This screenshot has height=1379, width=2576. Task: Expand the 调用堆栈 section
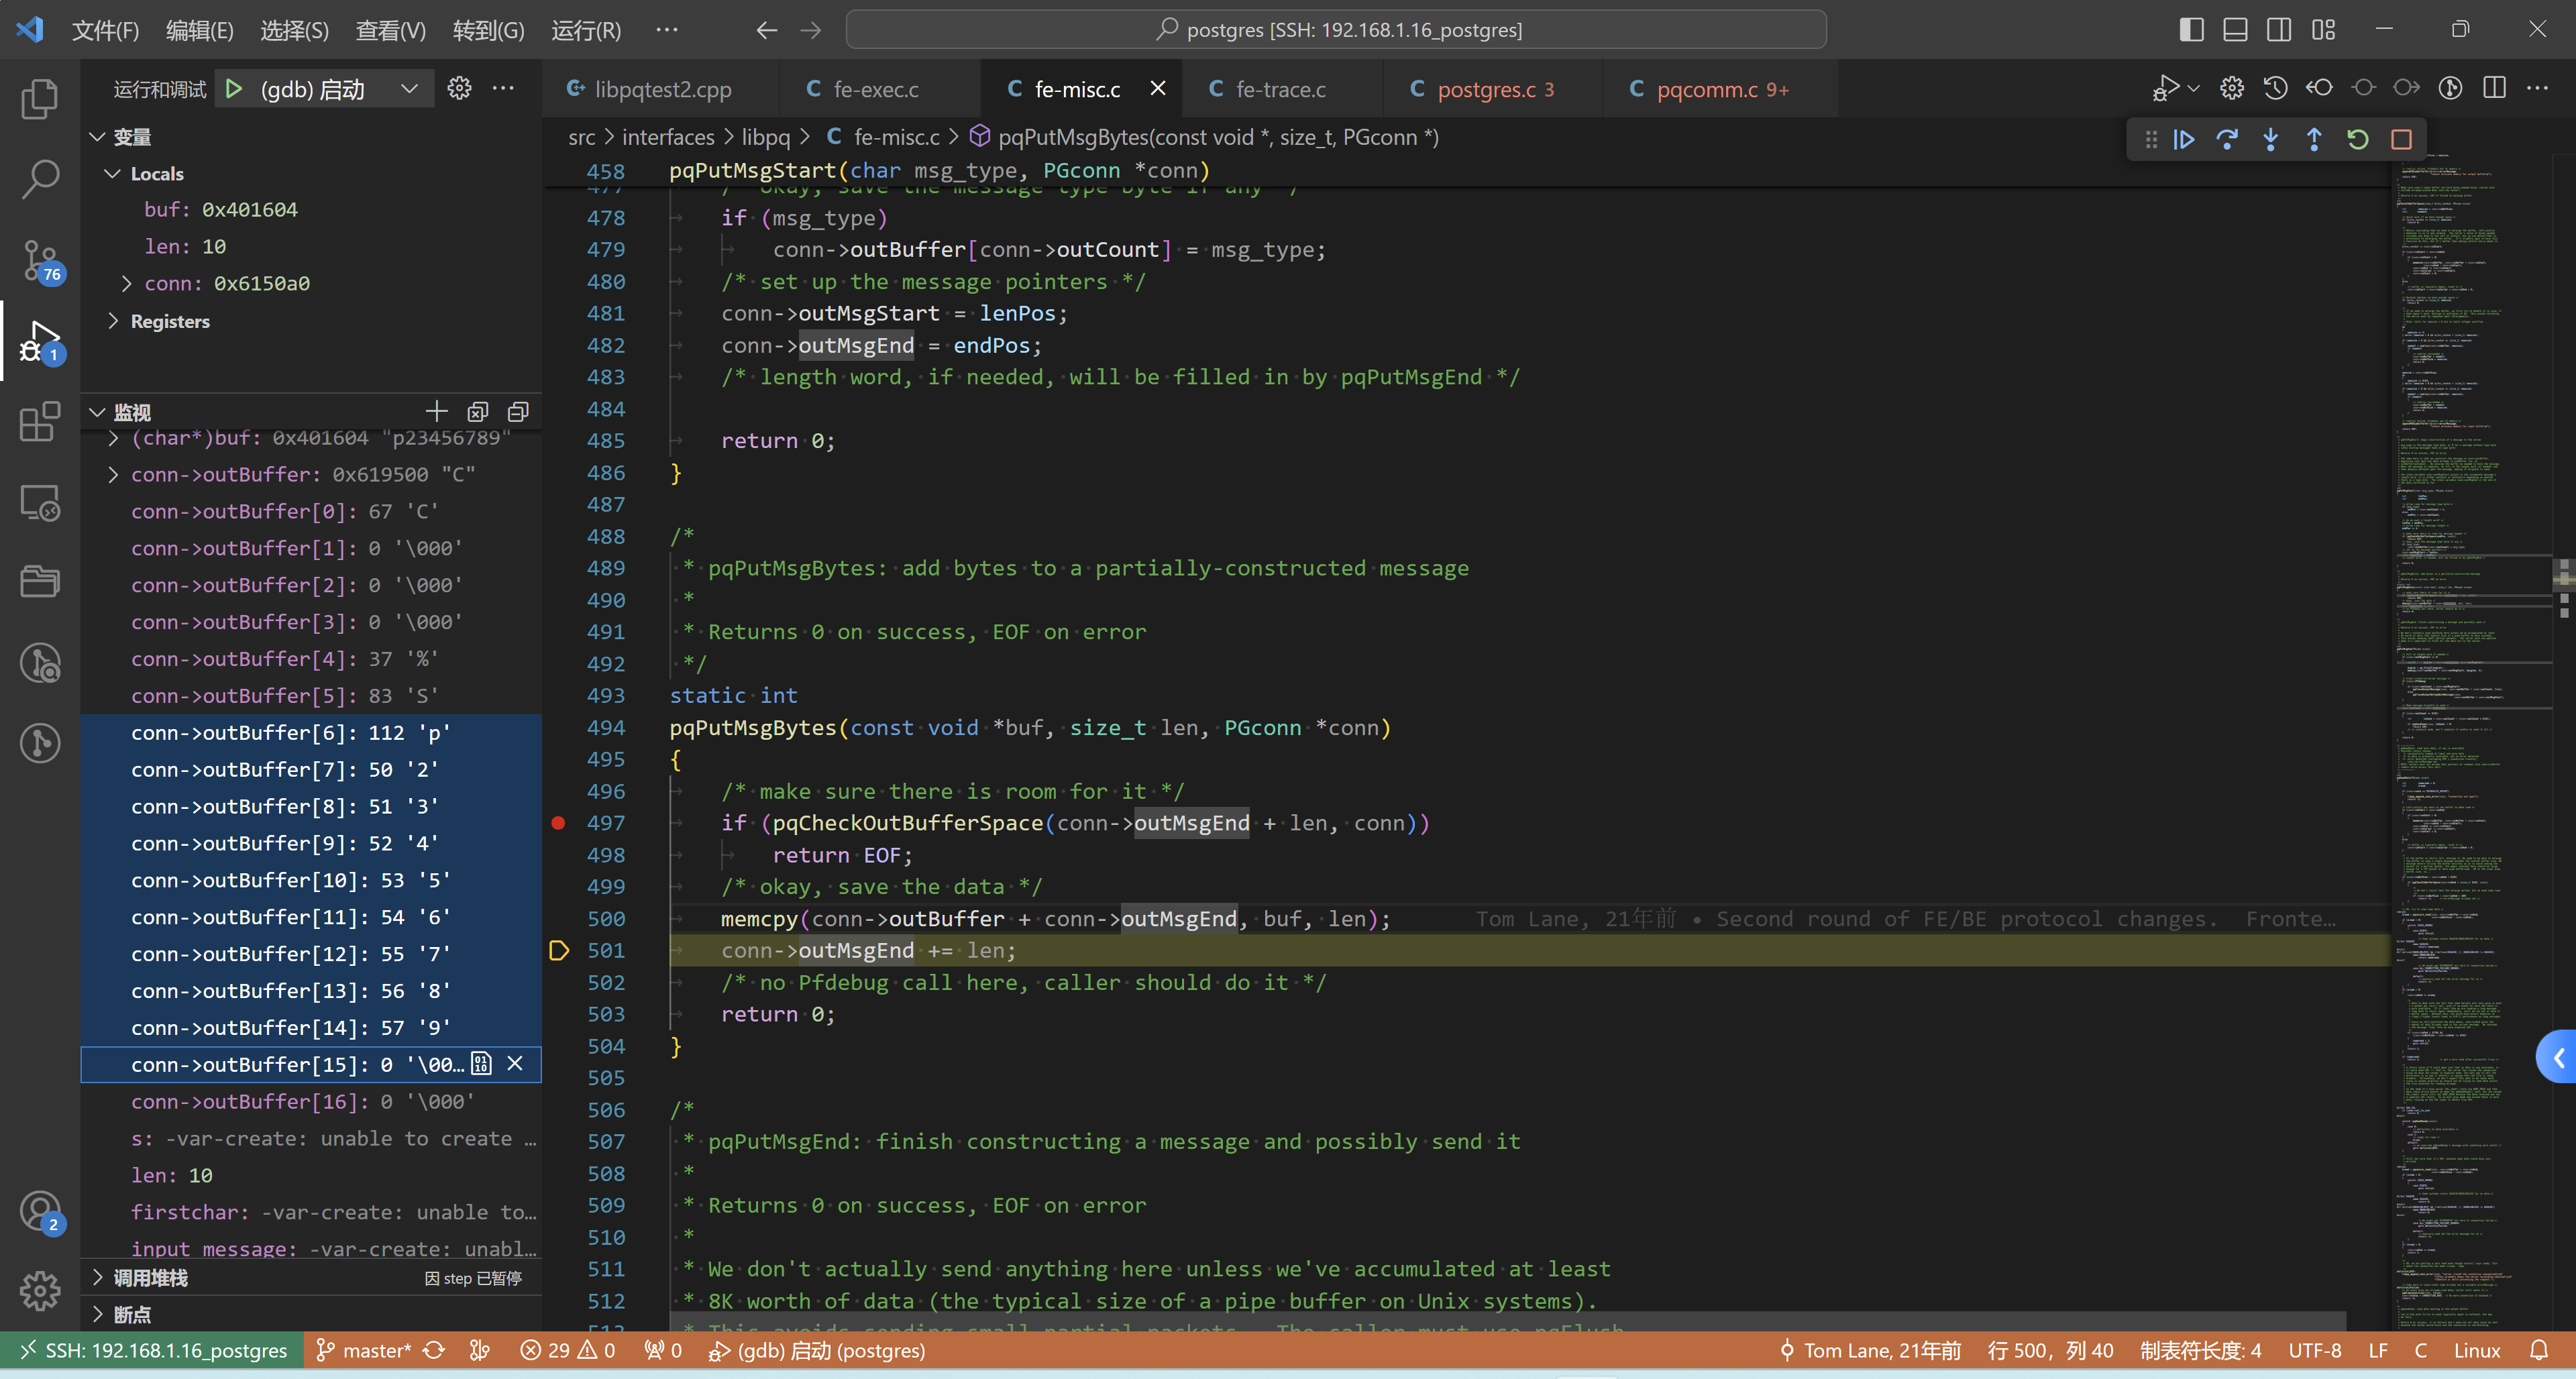[97, 1278]
